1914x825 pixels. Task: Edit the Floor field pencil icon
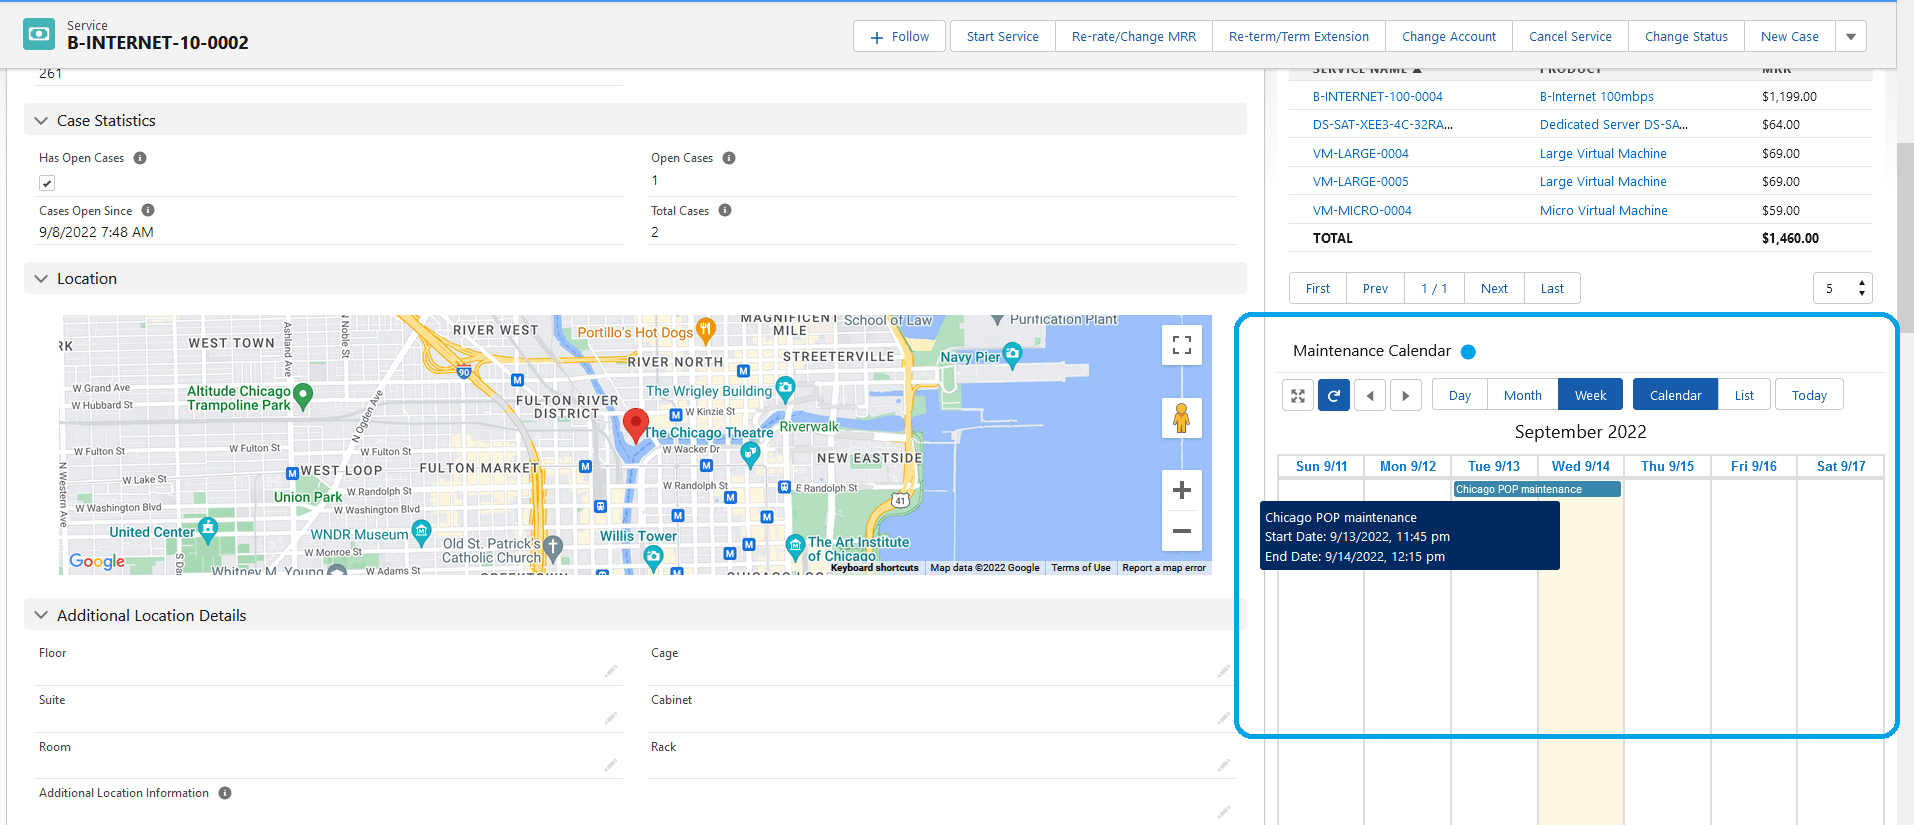(611, 671)
